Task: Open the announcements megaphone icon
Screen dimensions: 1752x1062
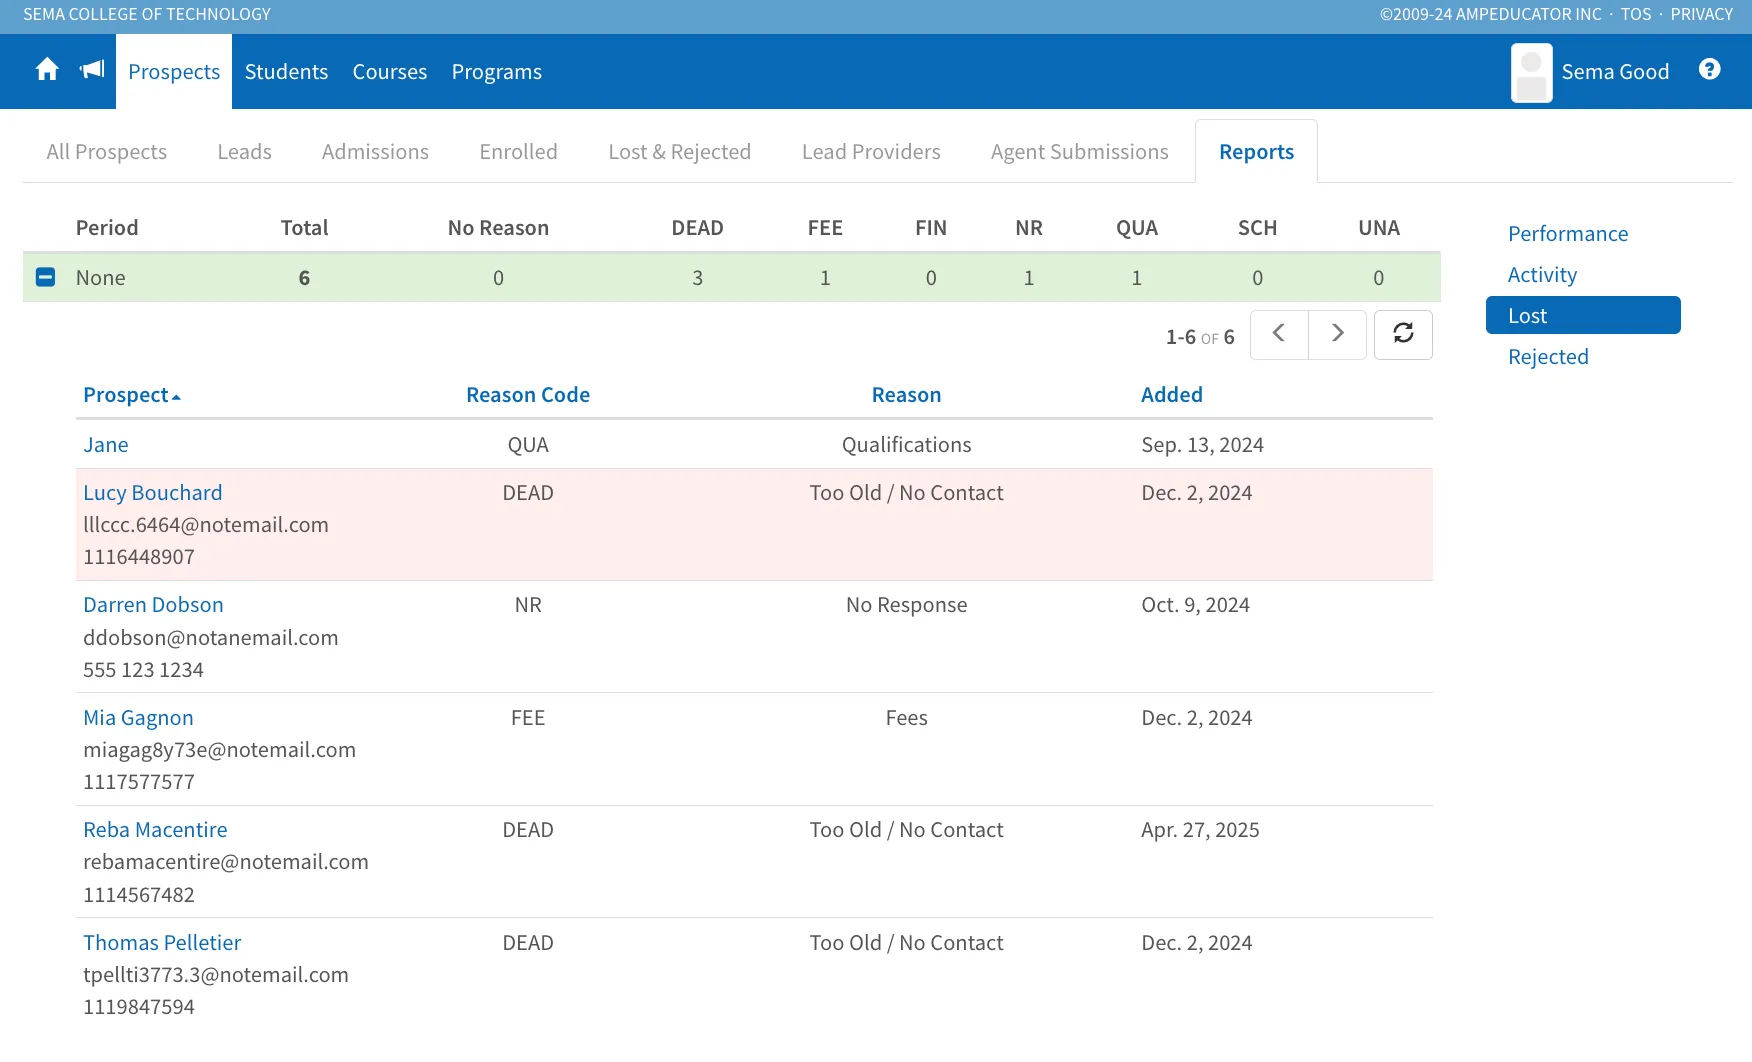Action: [x=92, y=70]
